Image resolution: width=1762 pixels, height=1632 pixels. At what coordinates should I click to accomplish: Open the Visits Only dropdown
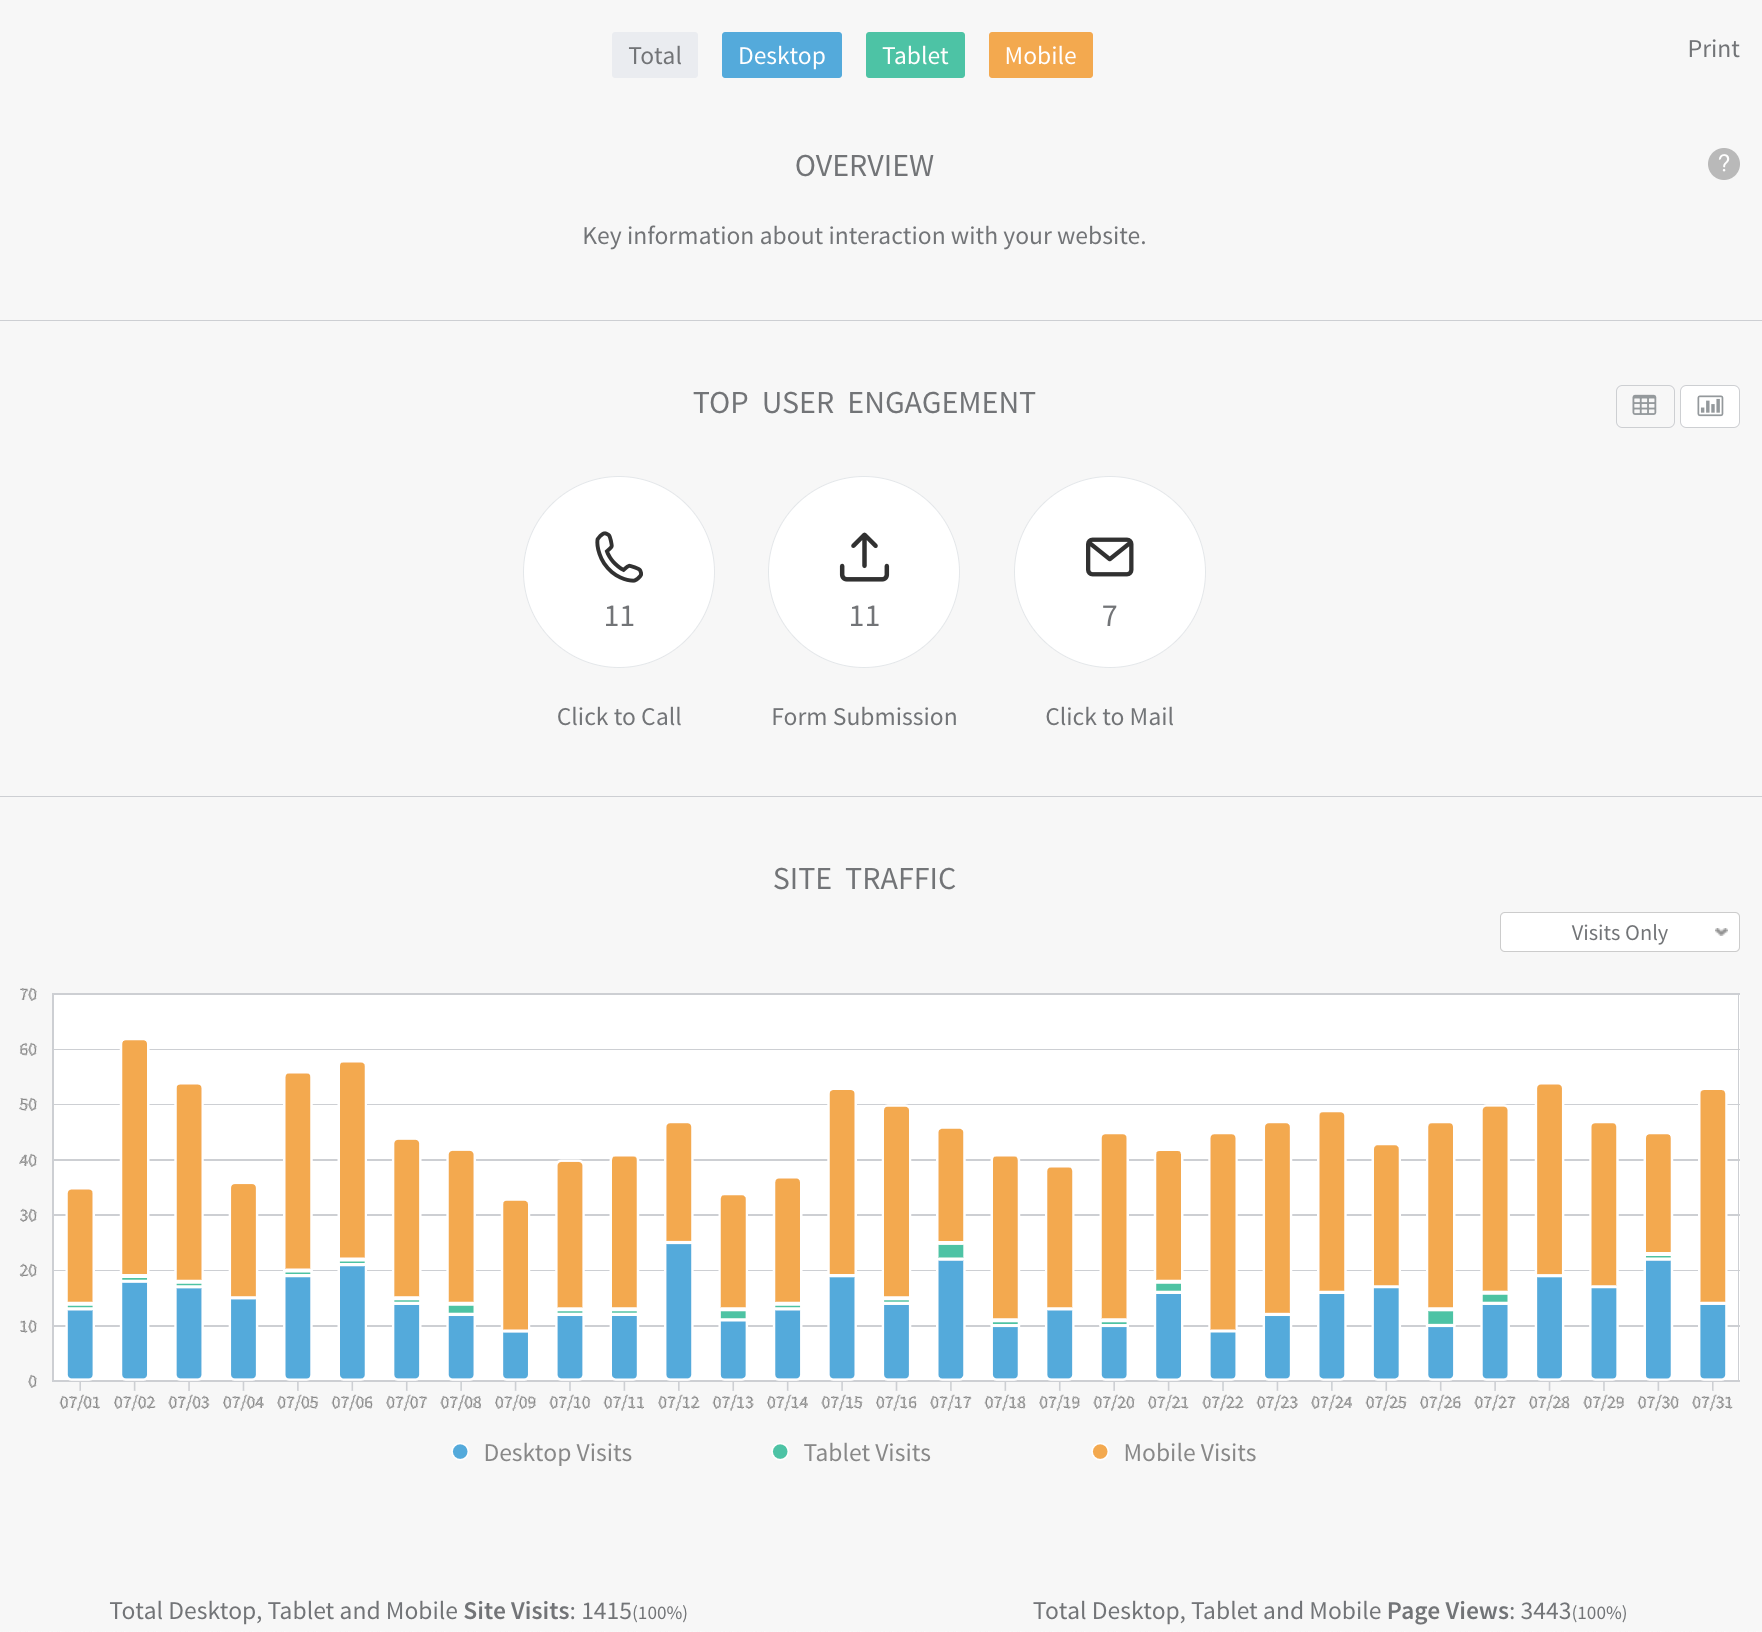click(1619, 932)
